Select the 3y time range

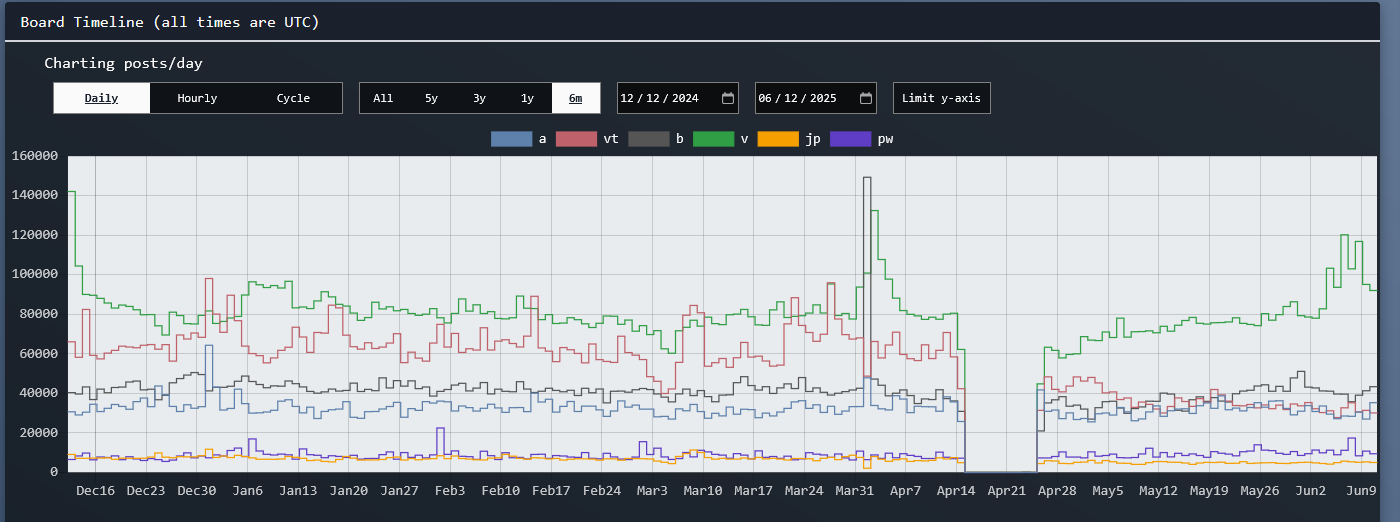tap(479, 98)
